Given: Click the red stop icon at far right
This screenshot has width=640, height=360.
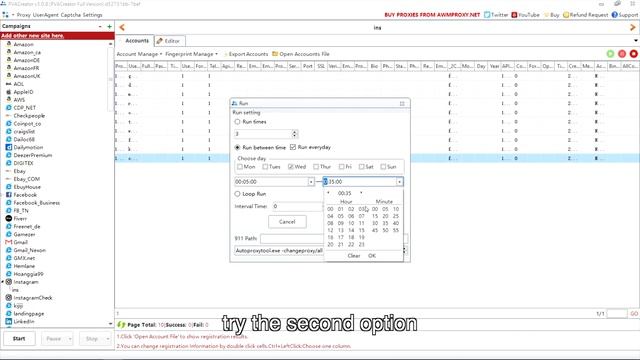Looking at the screenshot, I should tap(633, 54).
